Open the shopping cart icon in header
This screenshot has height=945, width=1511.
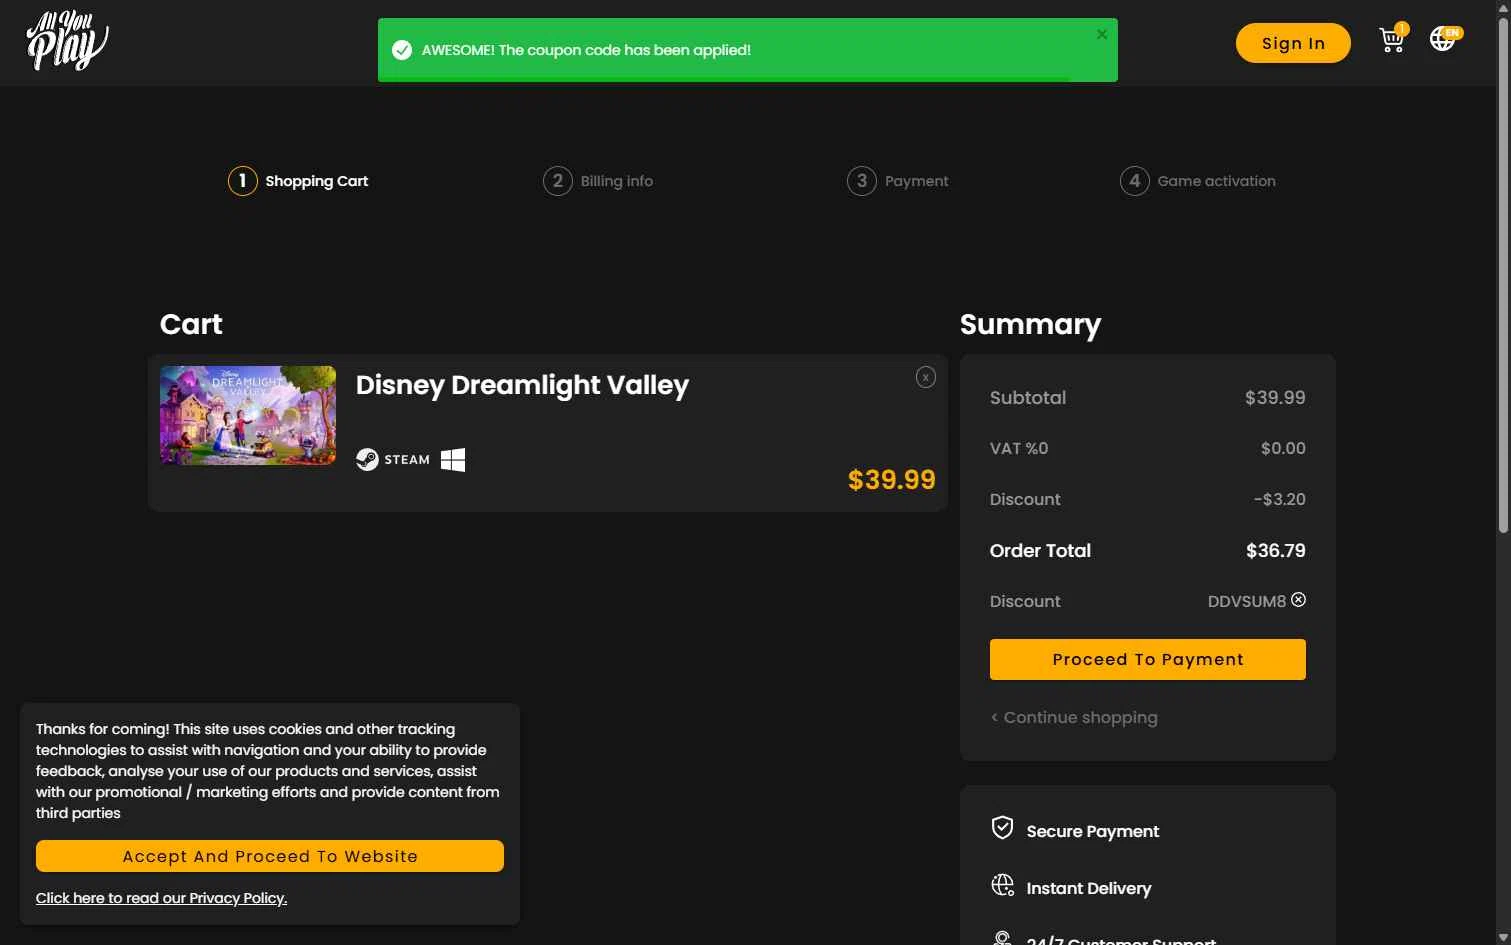click(x=1392, y=40)
